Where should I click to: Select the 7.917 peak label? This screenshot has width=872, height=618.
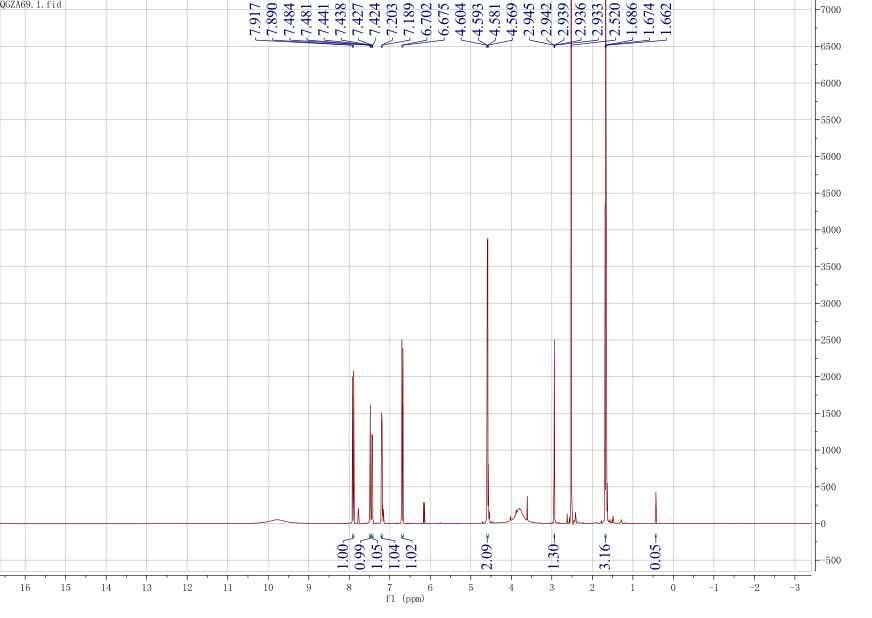(256, 19)
